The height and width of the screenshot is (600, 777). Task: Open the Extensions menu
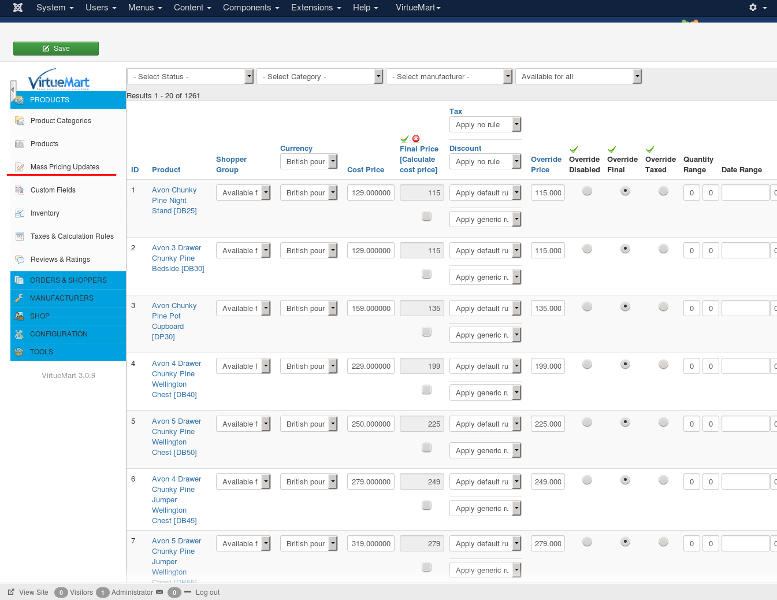(316, 7)
